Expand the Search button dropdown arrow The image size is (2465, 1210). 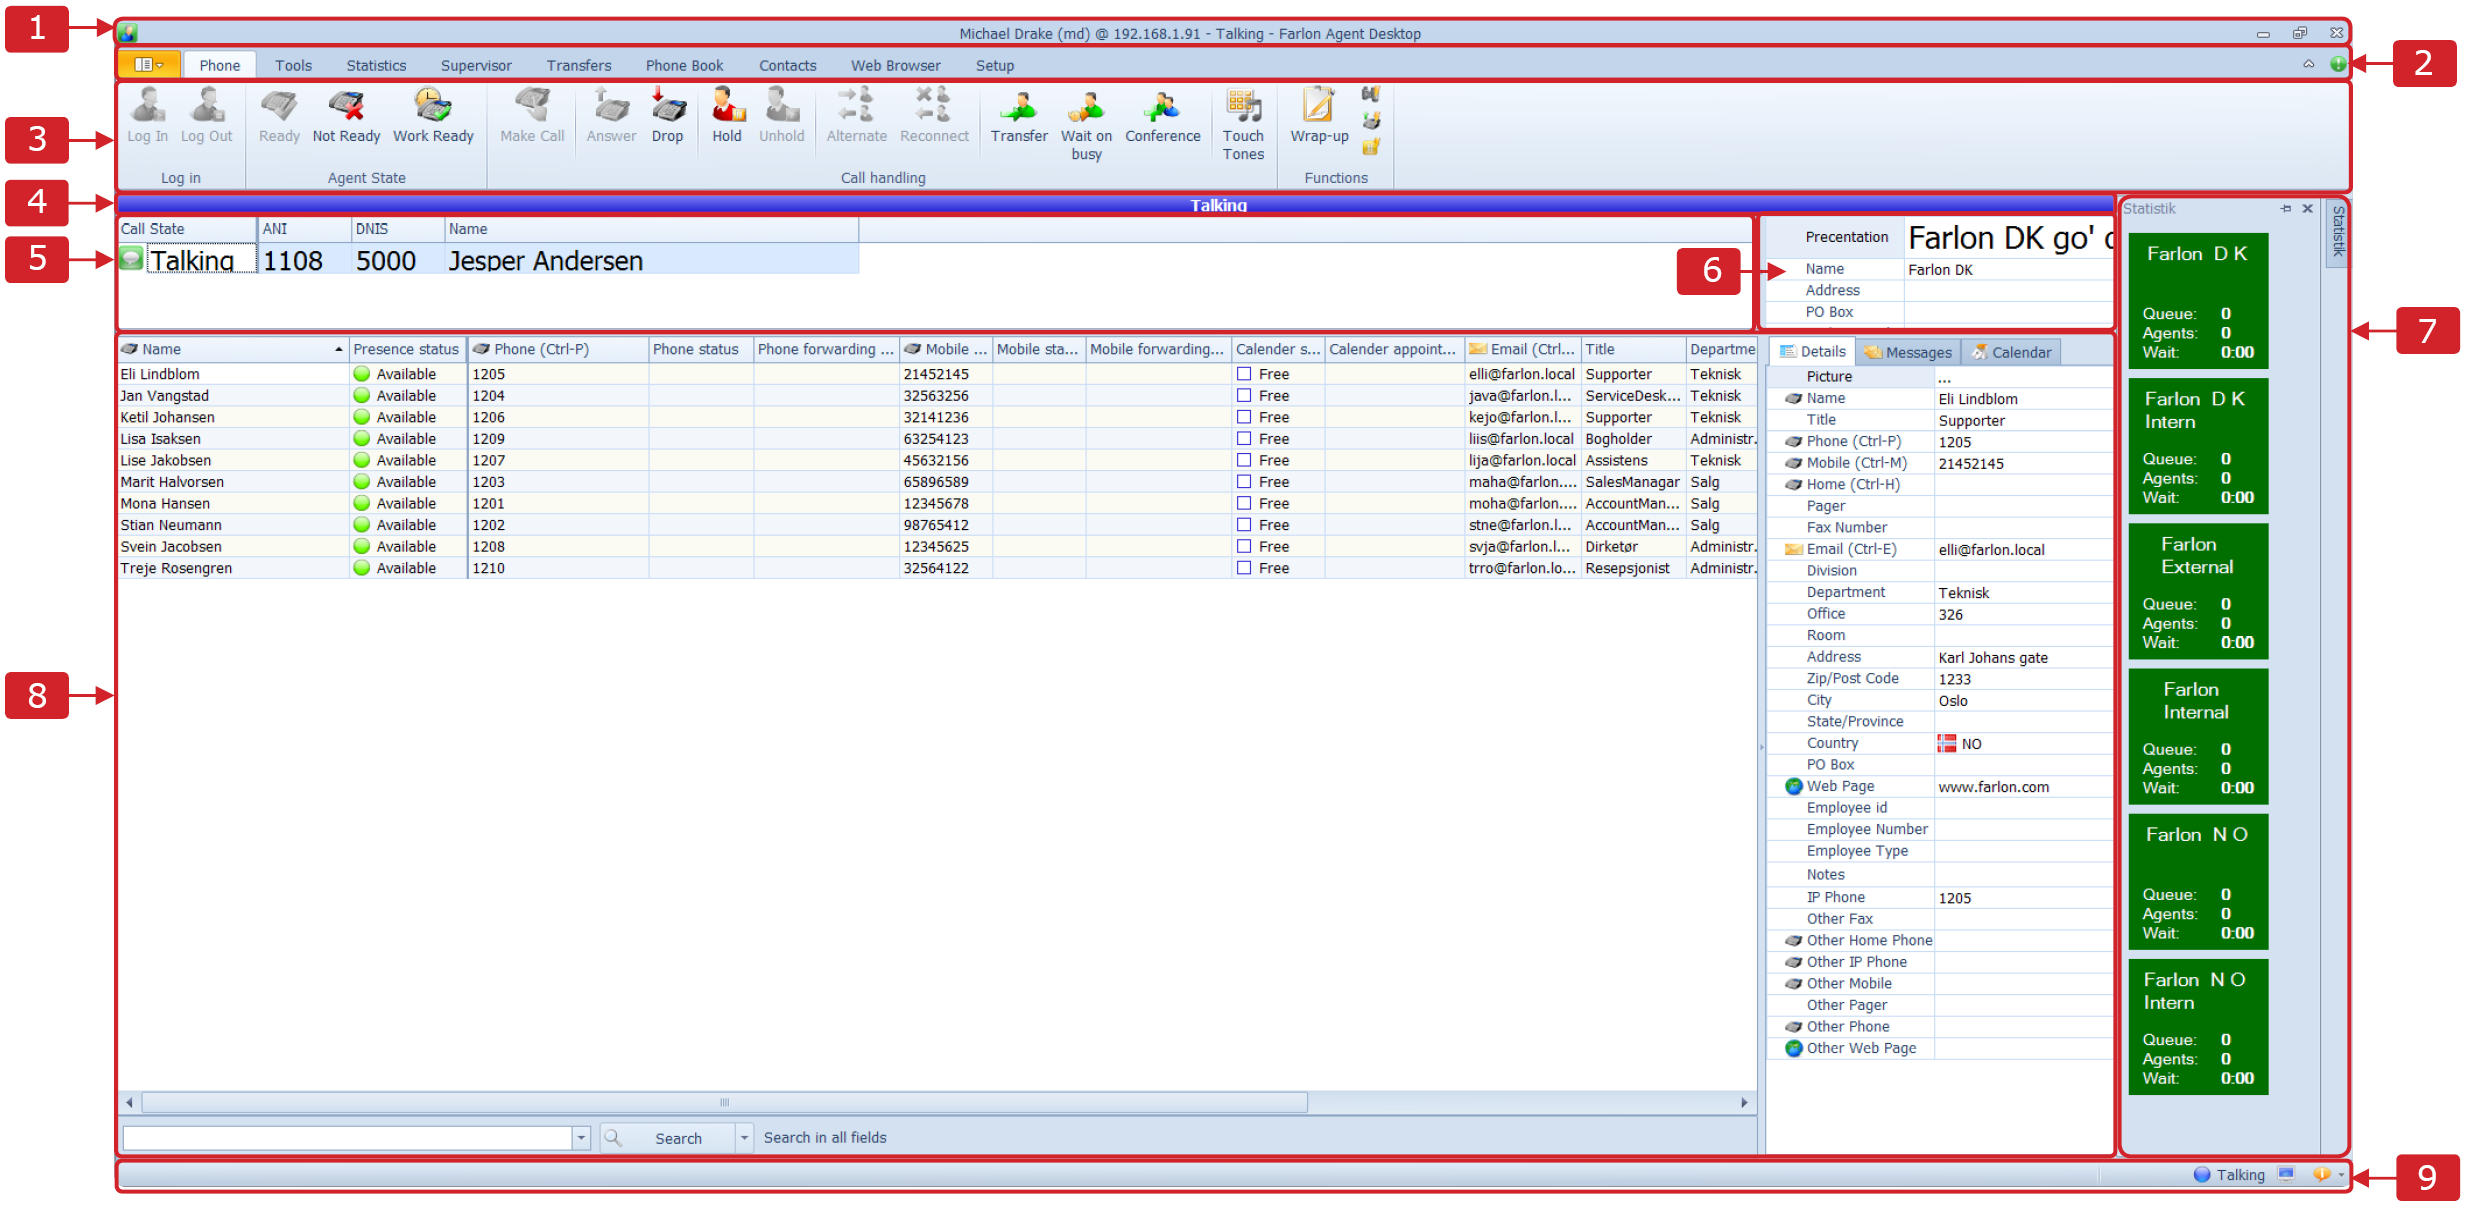[744, 1138]
